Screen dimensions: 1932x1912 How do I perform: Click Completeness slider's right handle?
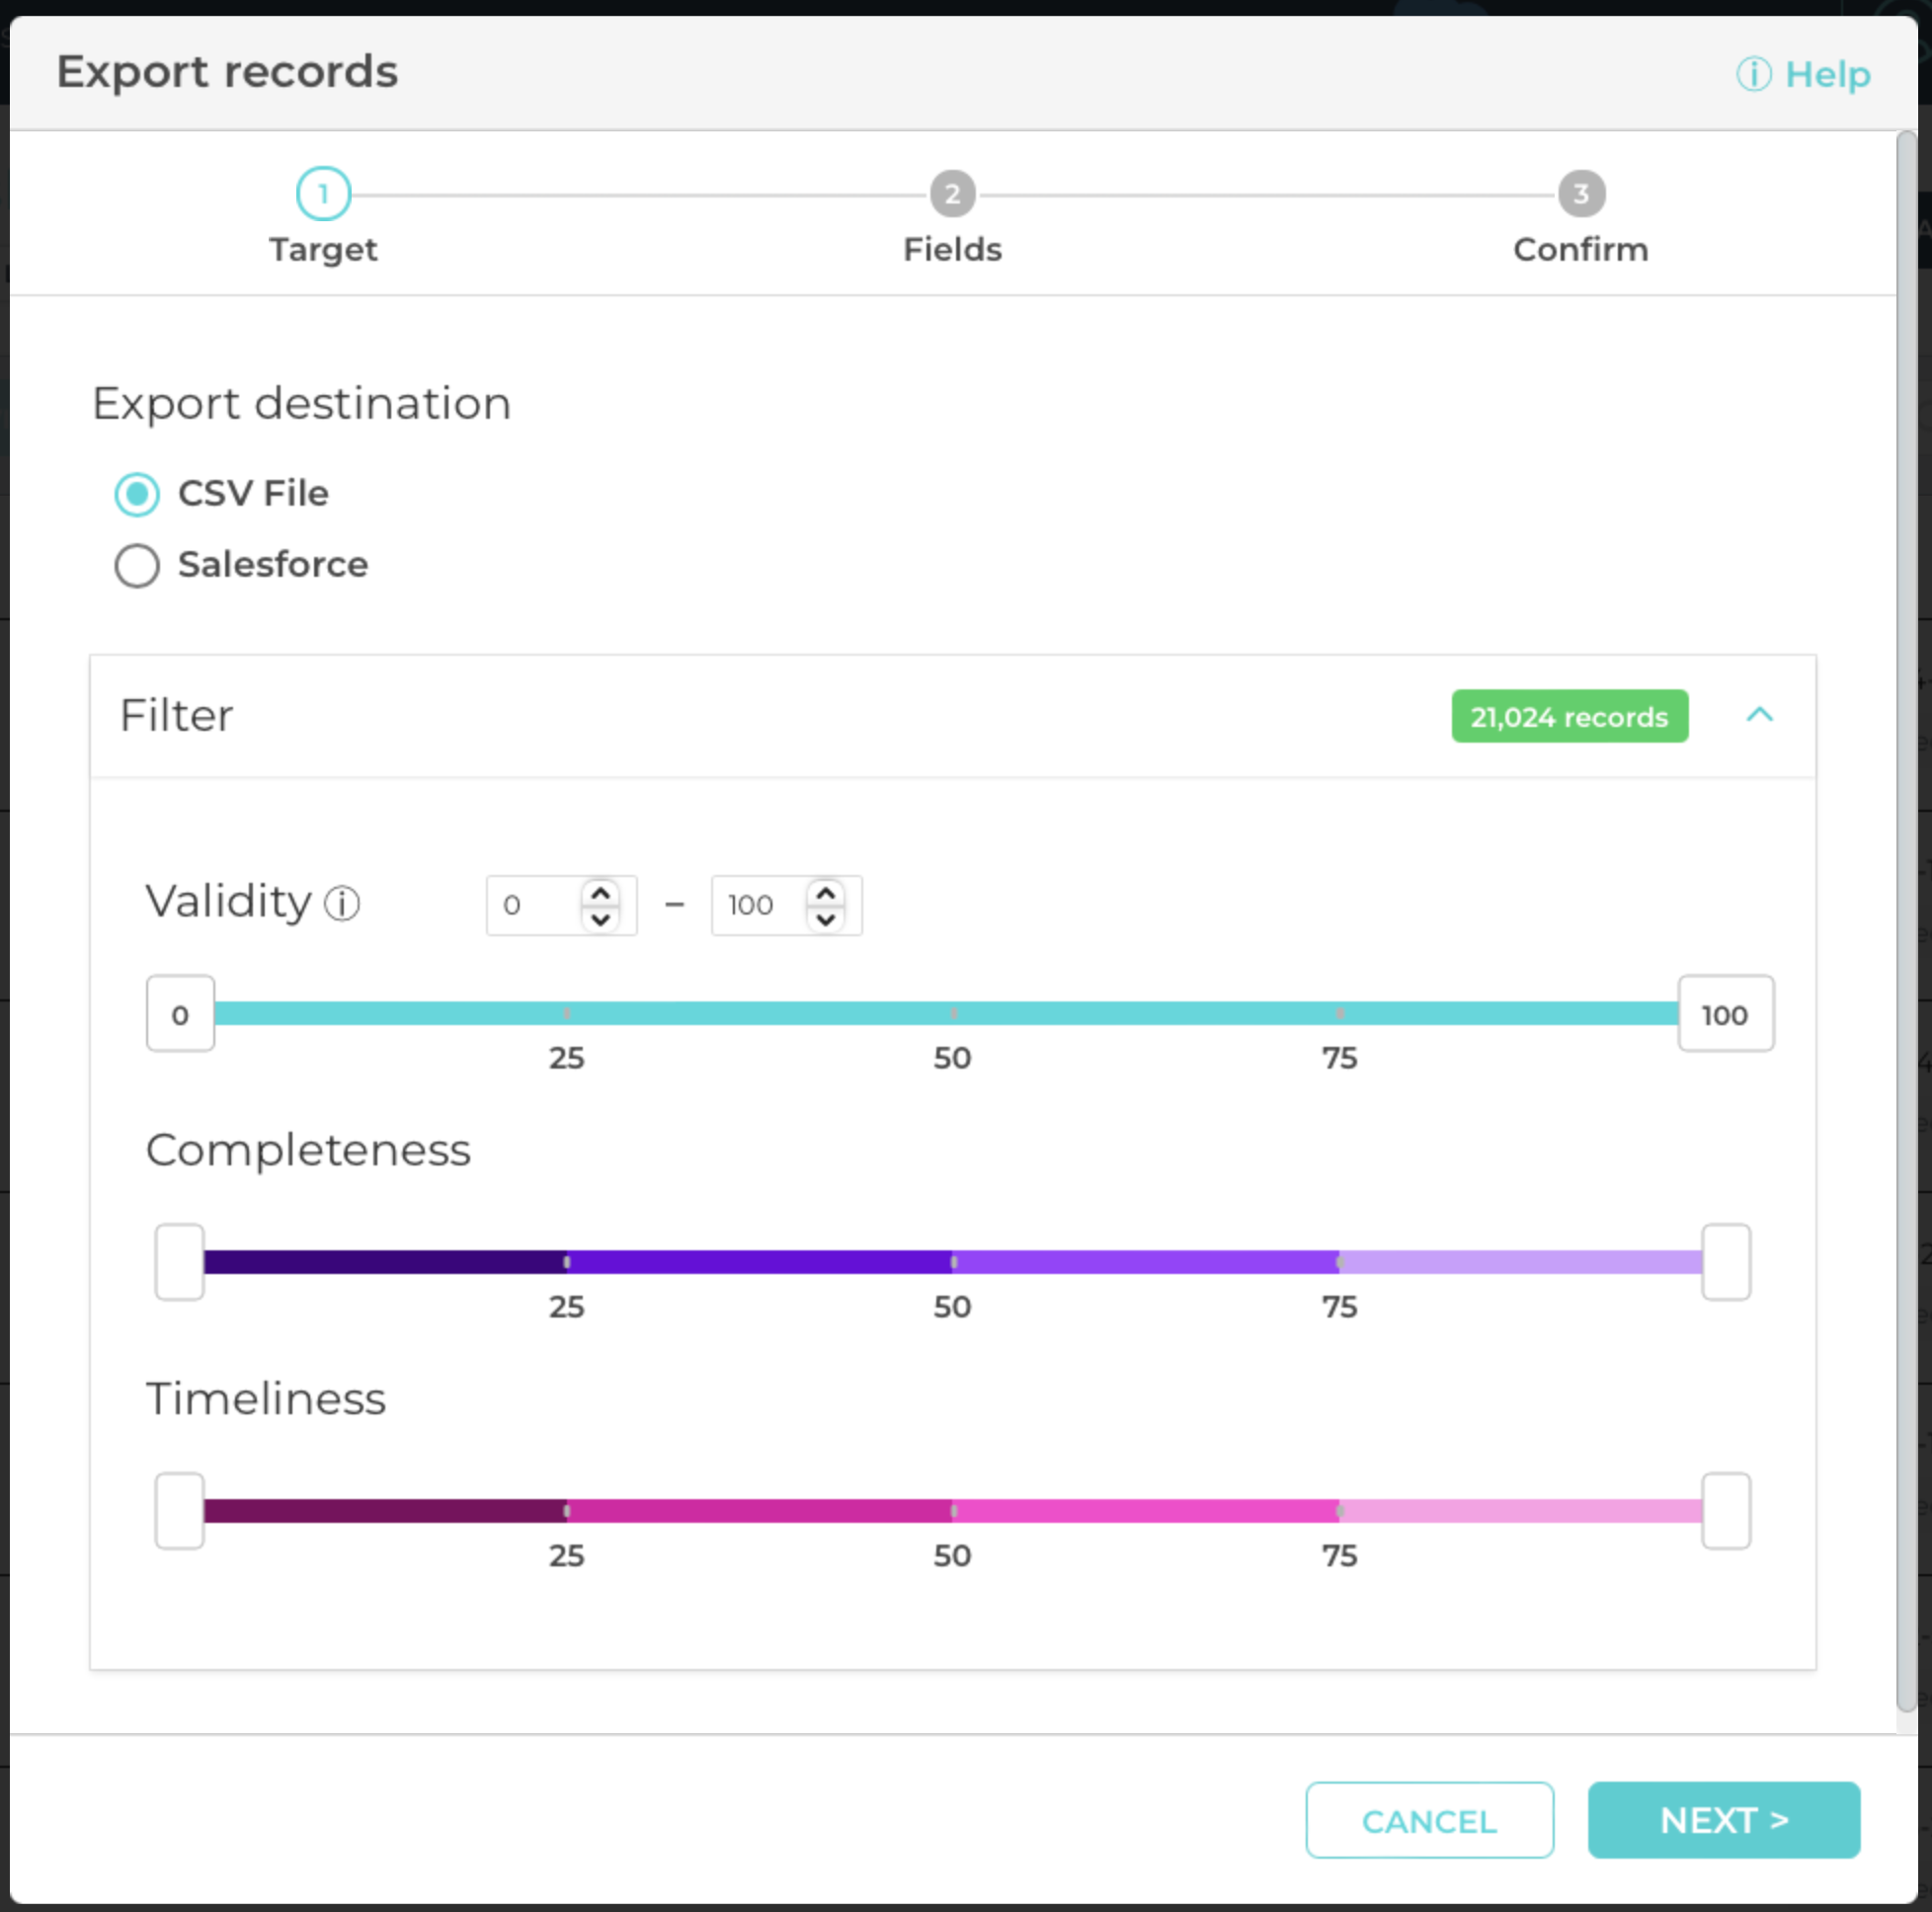pyautogui.click(x=1726, y=1261)
